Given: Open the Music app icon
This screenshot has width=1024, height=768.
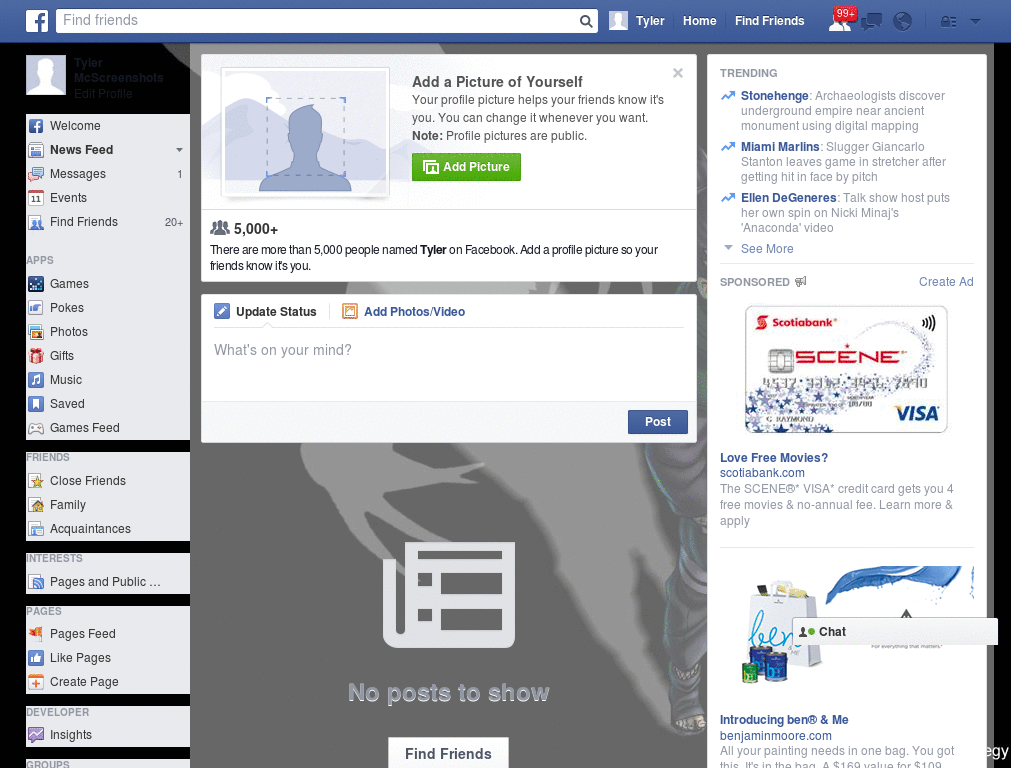Looking at the screenshot, I should pyautogui.click(x=36, y=379).
